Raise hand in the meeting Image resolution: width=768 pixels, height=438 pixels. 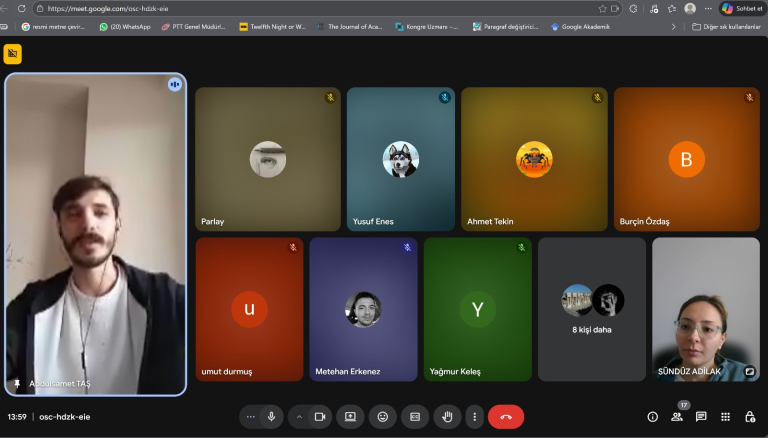tap(447, 416)
